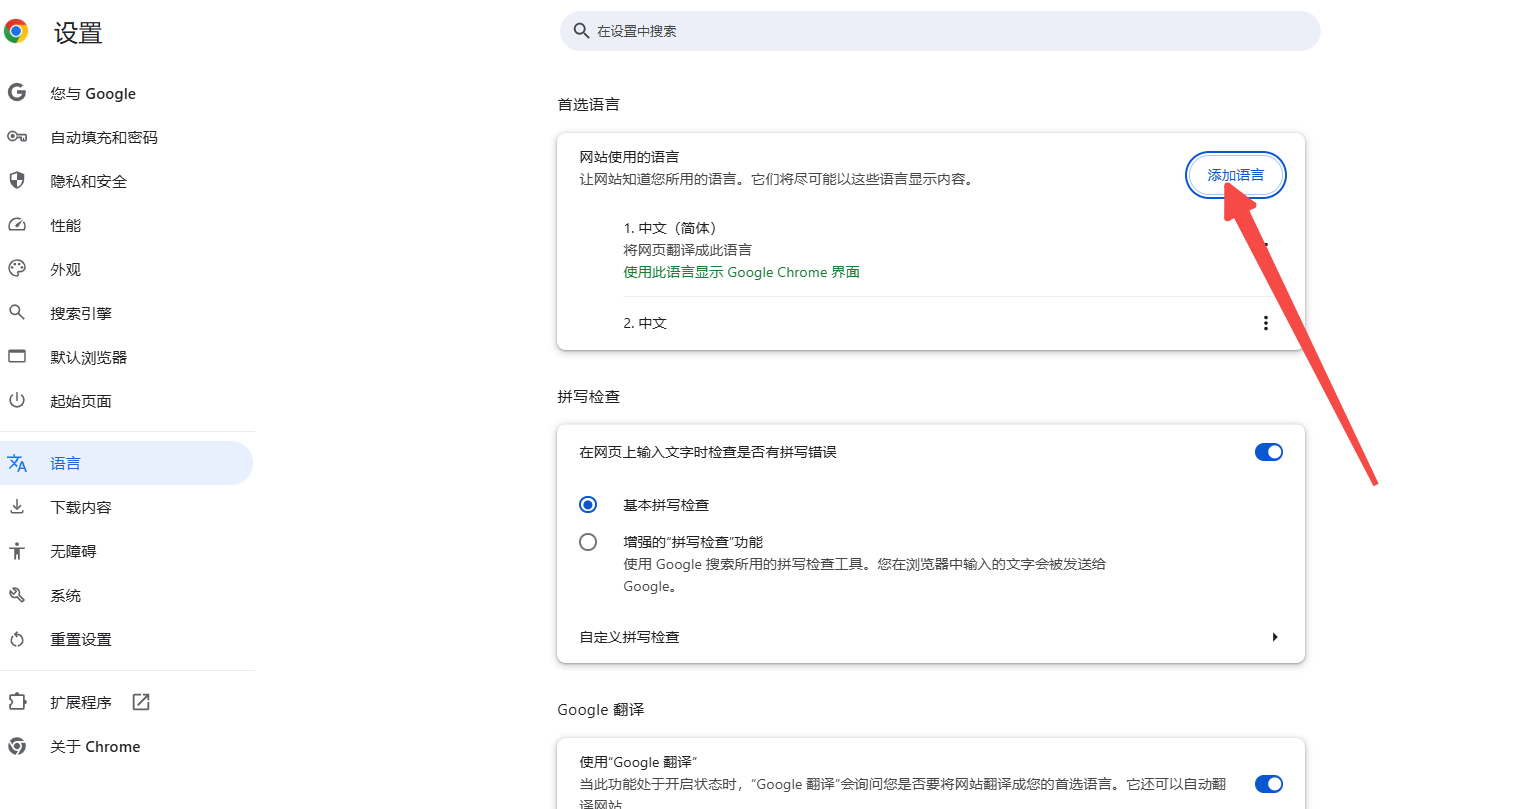1520x809 pixels.
Task: Expand 自定义拼写检查 with the arrow
Action: (x=1275, y=637)
